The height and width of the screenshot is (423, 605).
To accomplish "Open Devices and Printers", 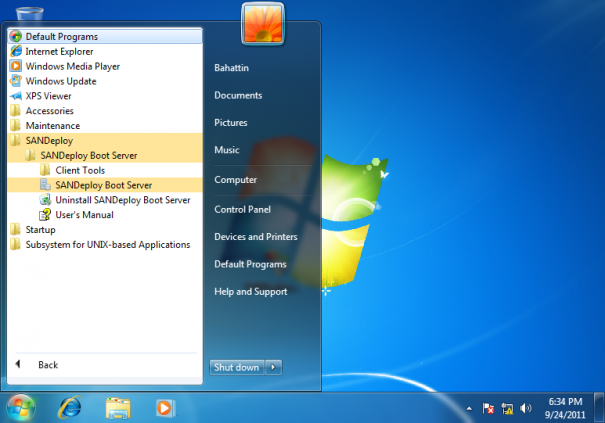I will (x=256, y=237).
